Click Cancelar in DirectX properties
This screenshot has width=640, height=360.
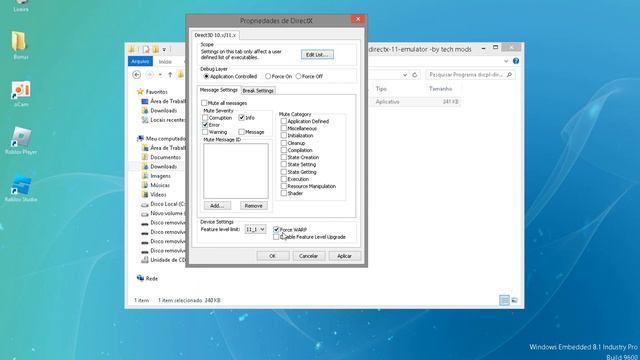click(x=309, y=256)
